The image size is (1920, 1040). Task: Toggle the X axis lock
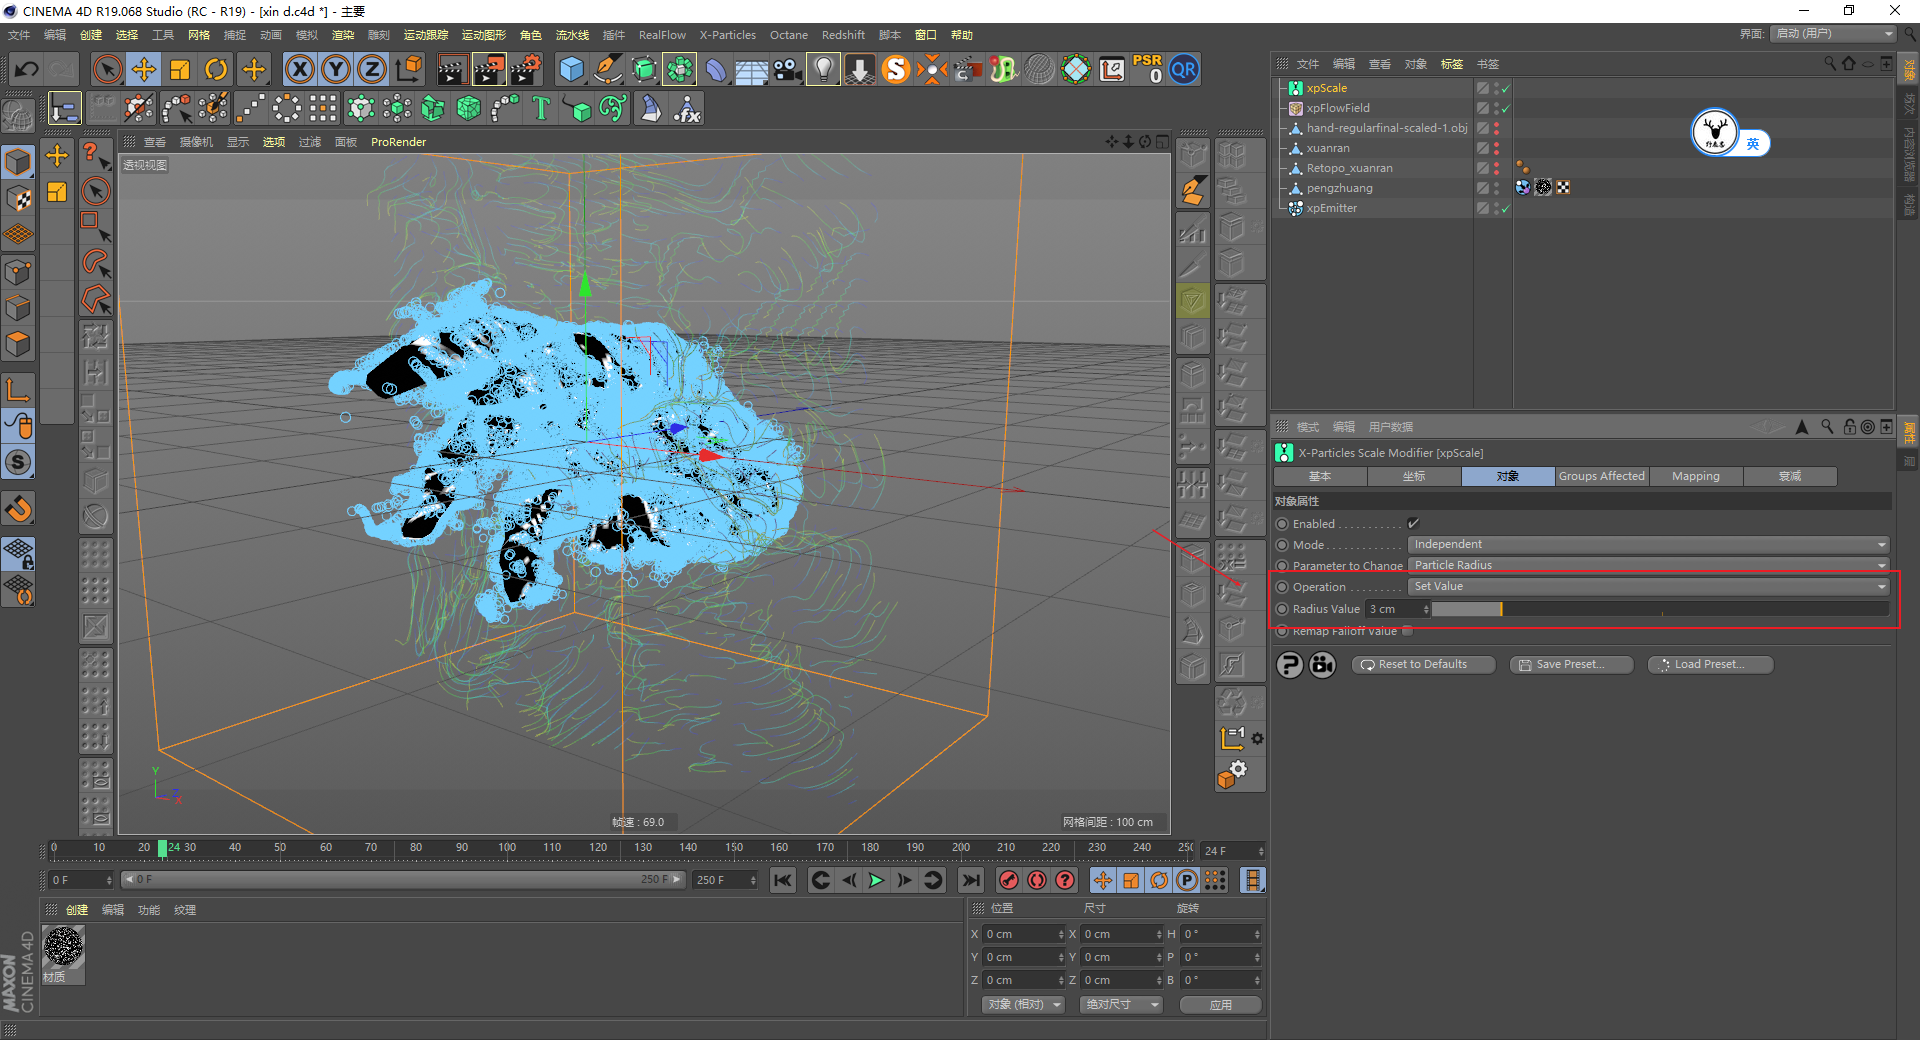(x=299, y=69)
